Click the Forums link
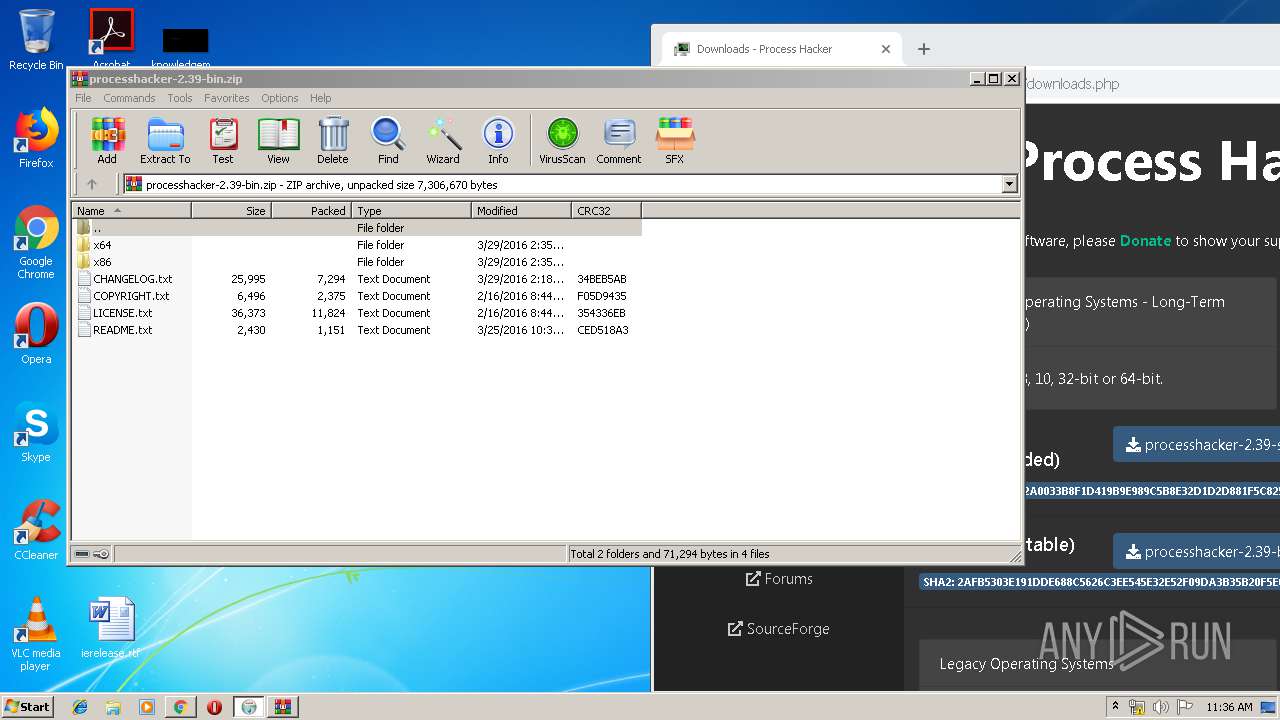 779,579
